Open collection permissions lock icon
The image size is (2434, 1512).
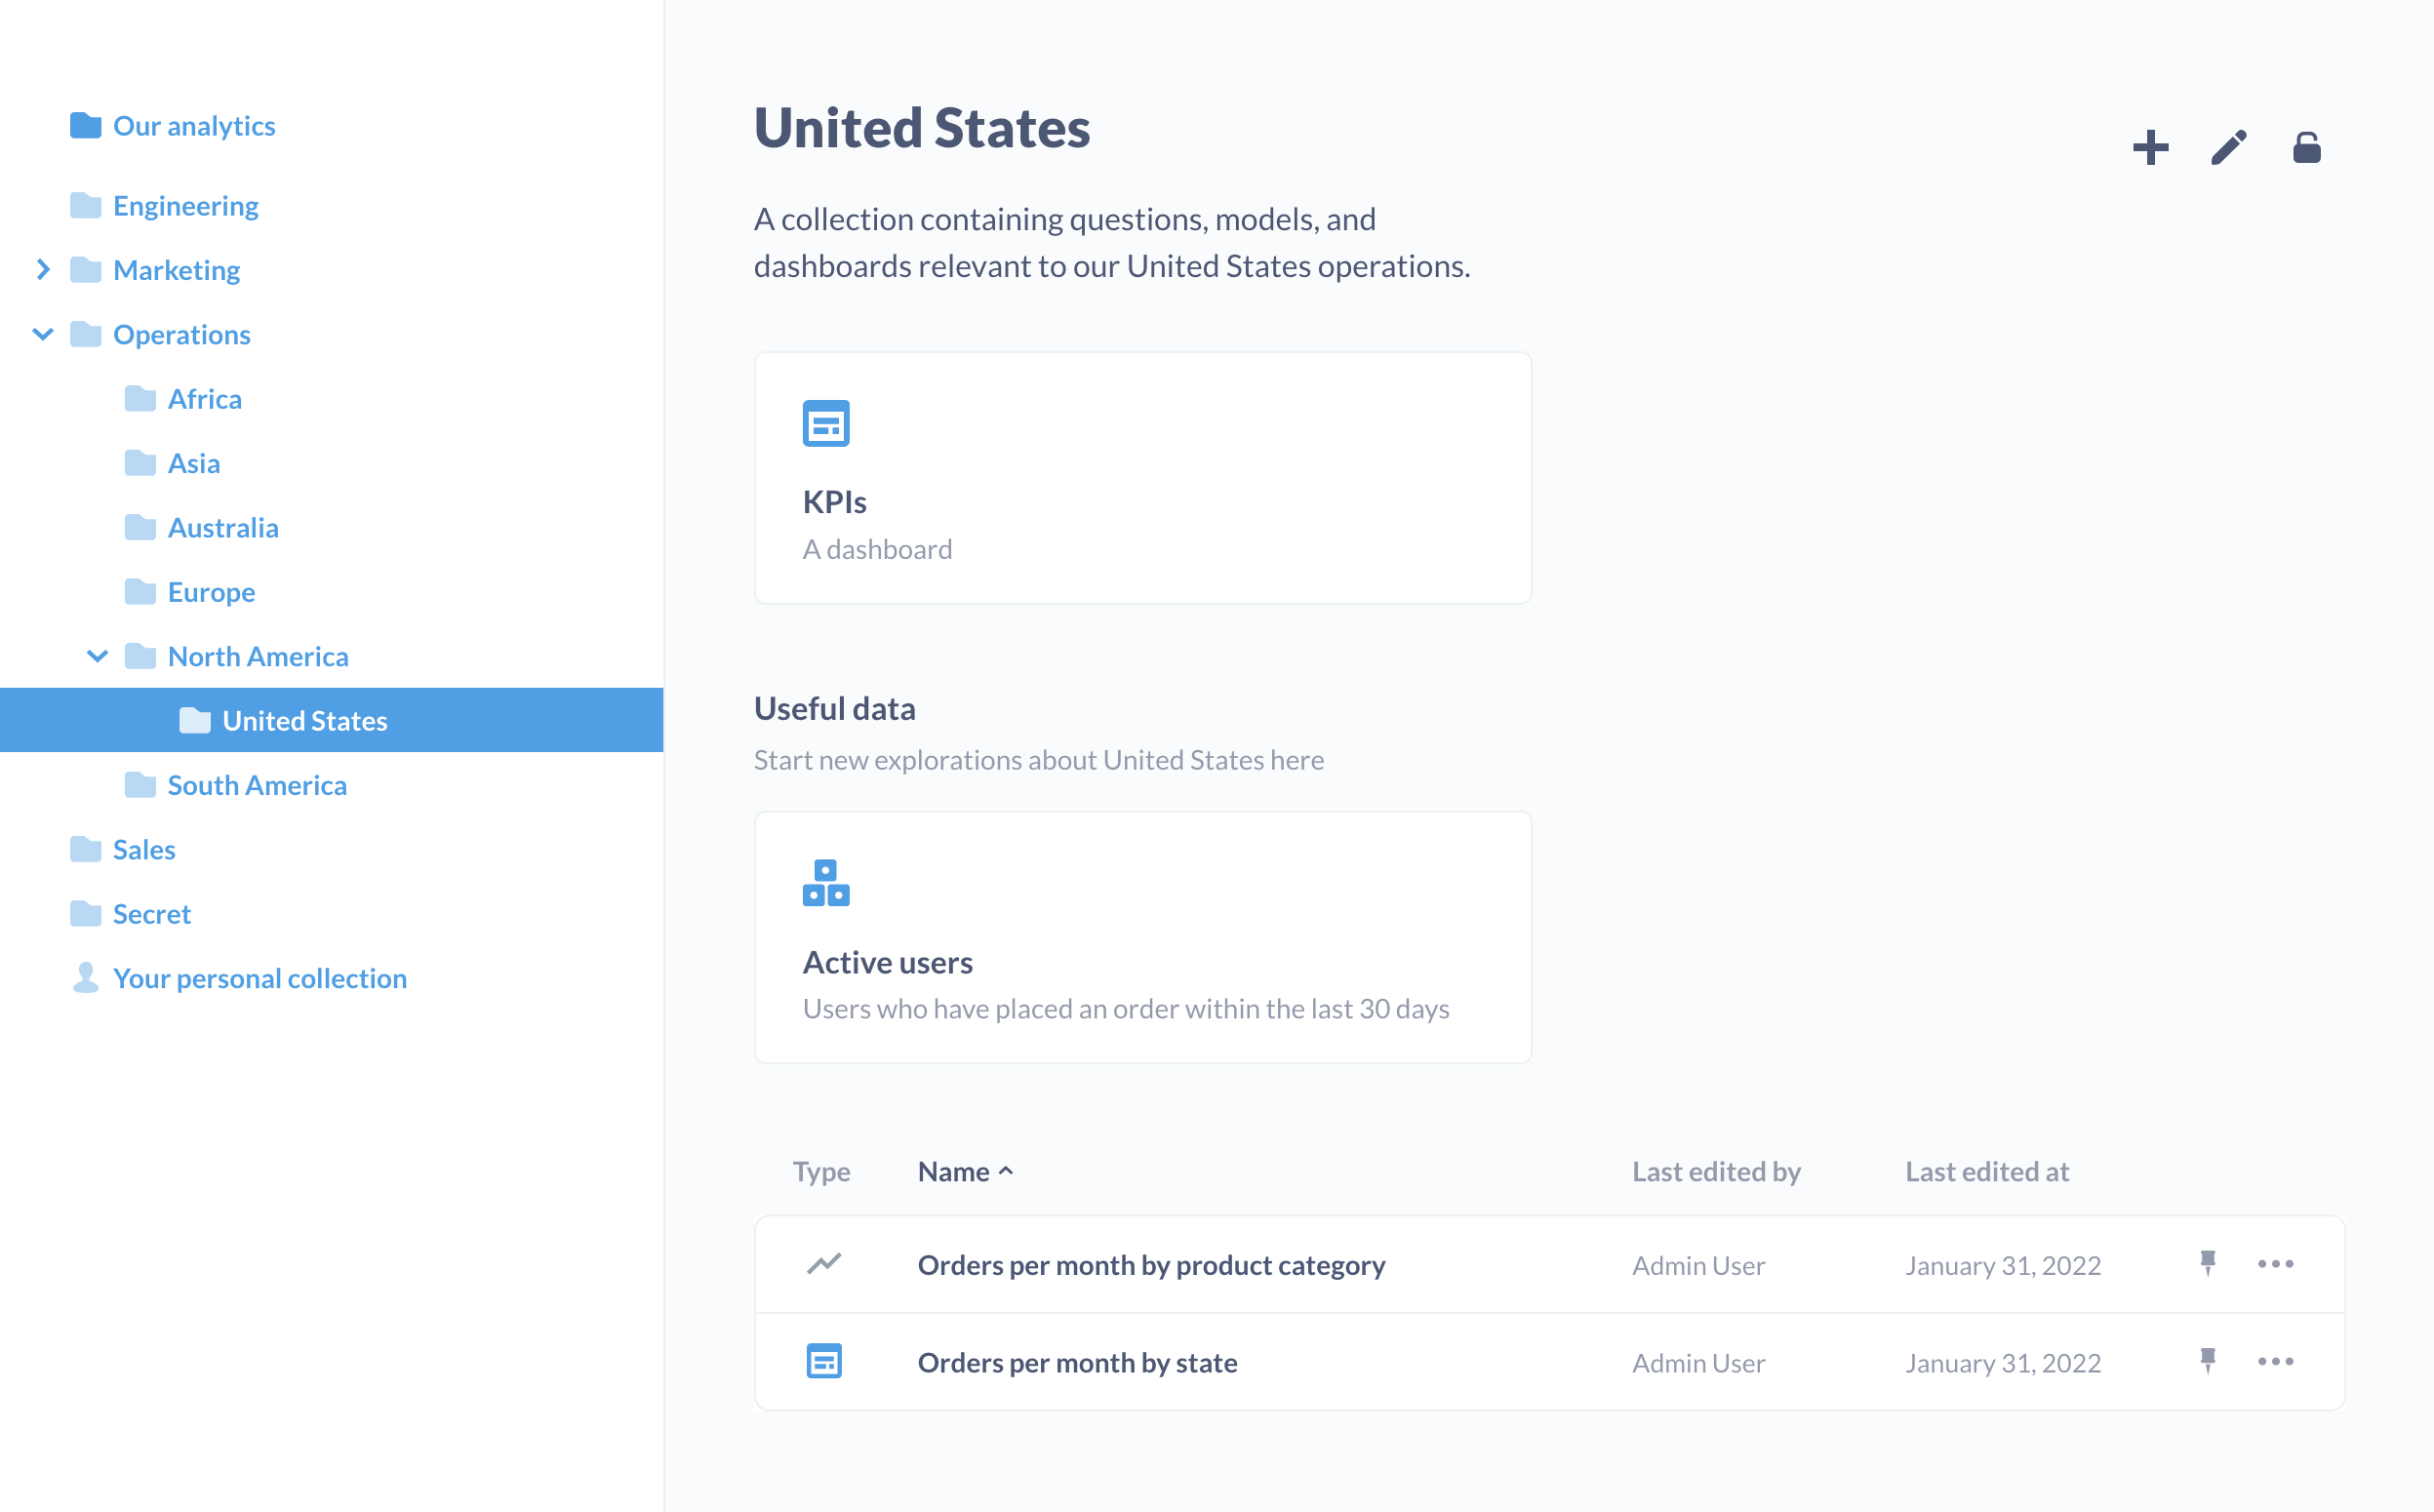click(2306, 148)
